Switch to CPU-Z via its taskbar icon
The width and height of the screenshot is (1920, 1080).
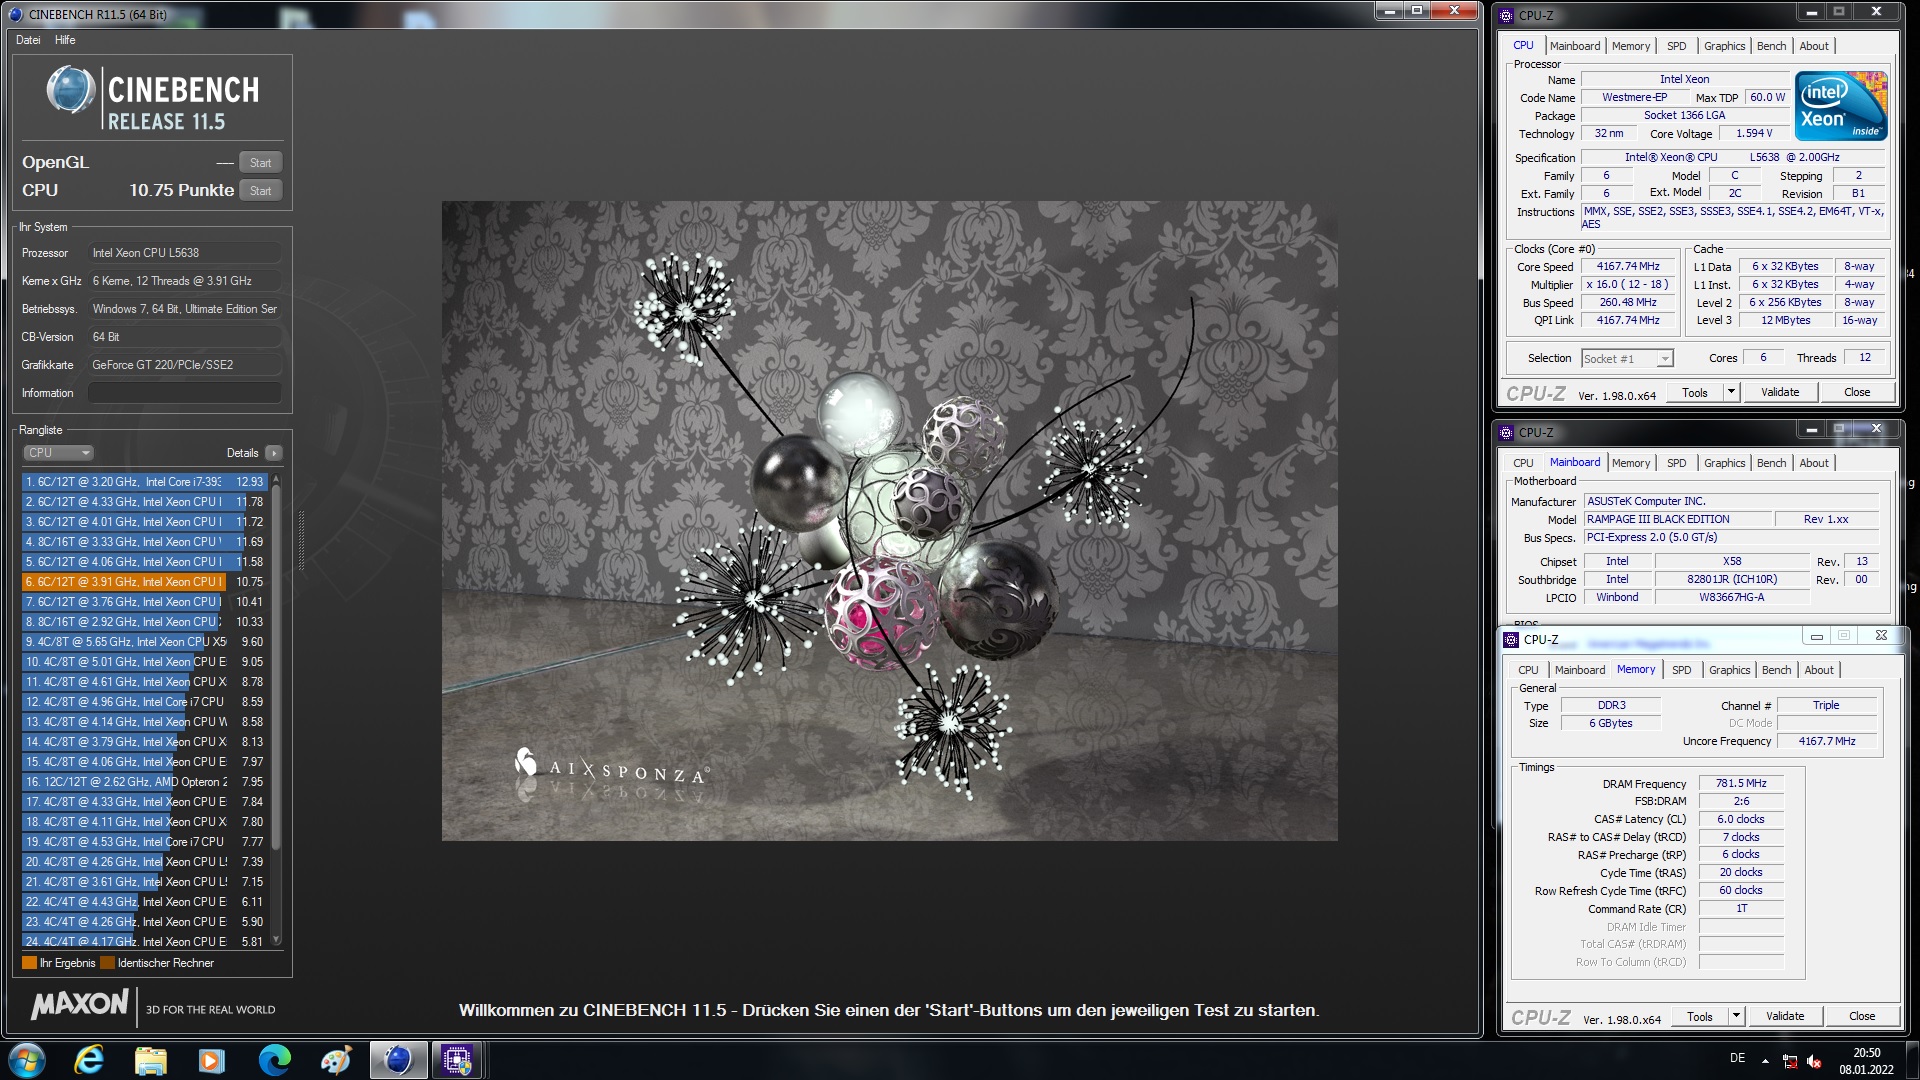tap(457, 1060)
